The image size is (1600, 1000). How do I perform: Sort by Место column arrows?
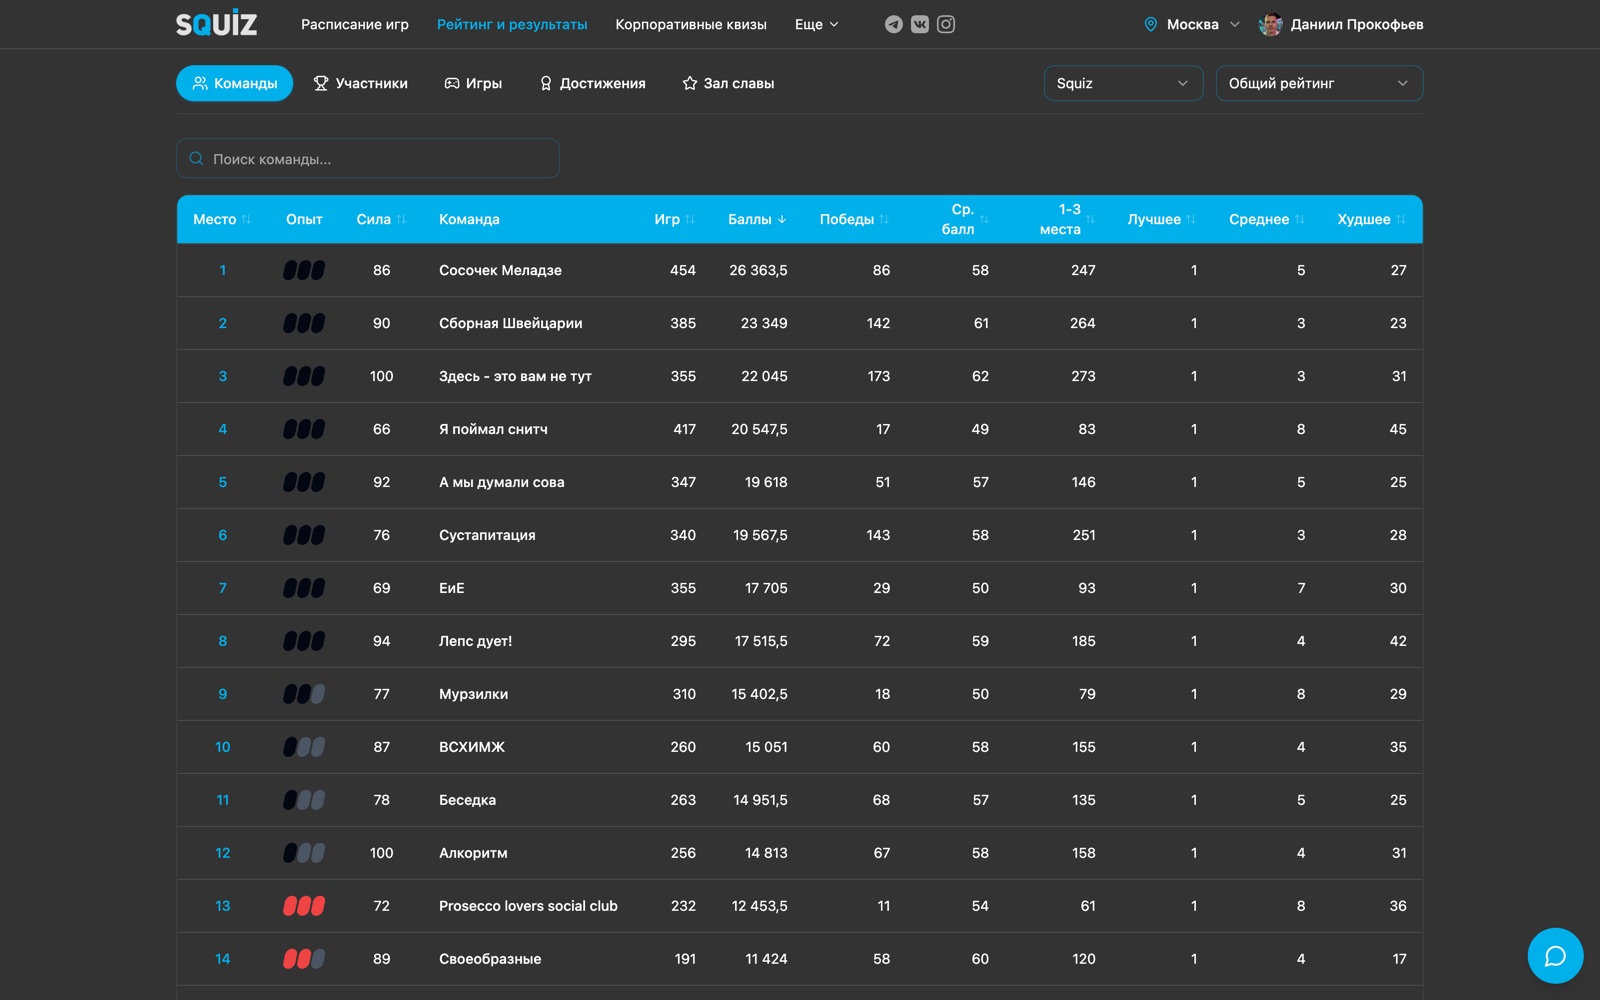[x=246, y=219]
